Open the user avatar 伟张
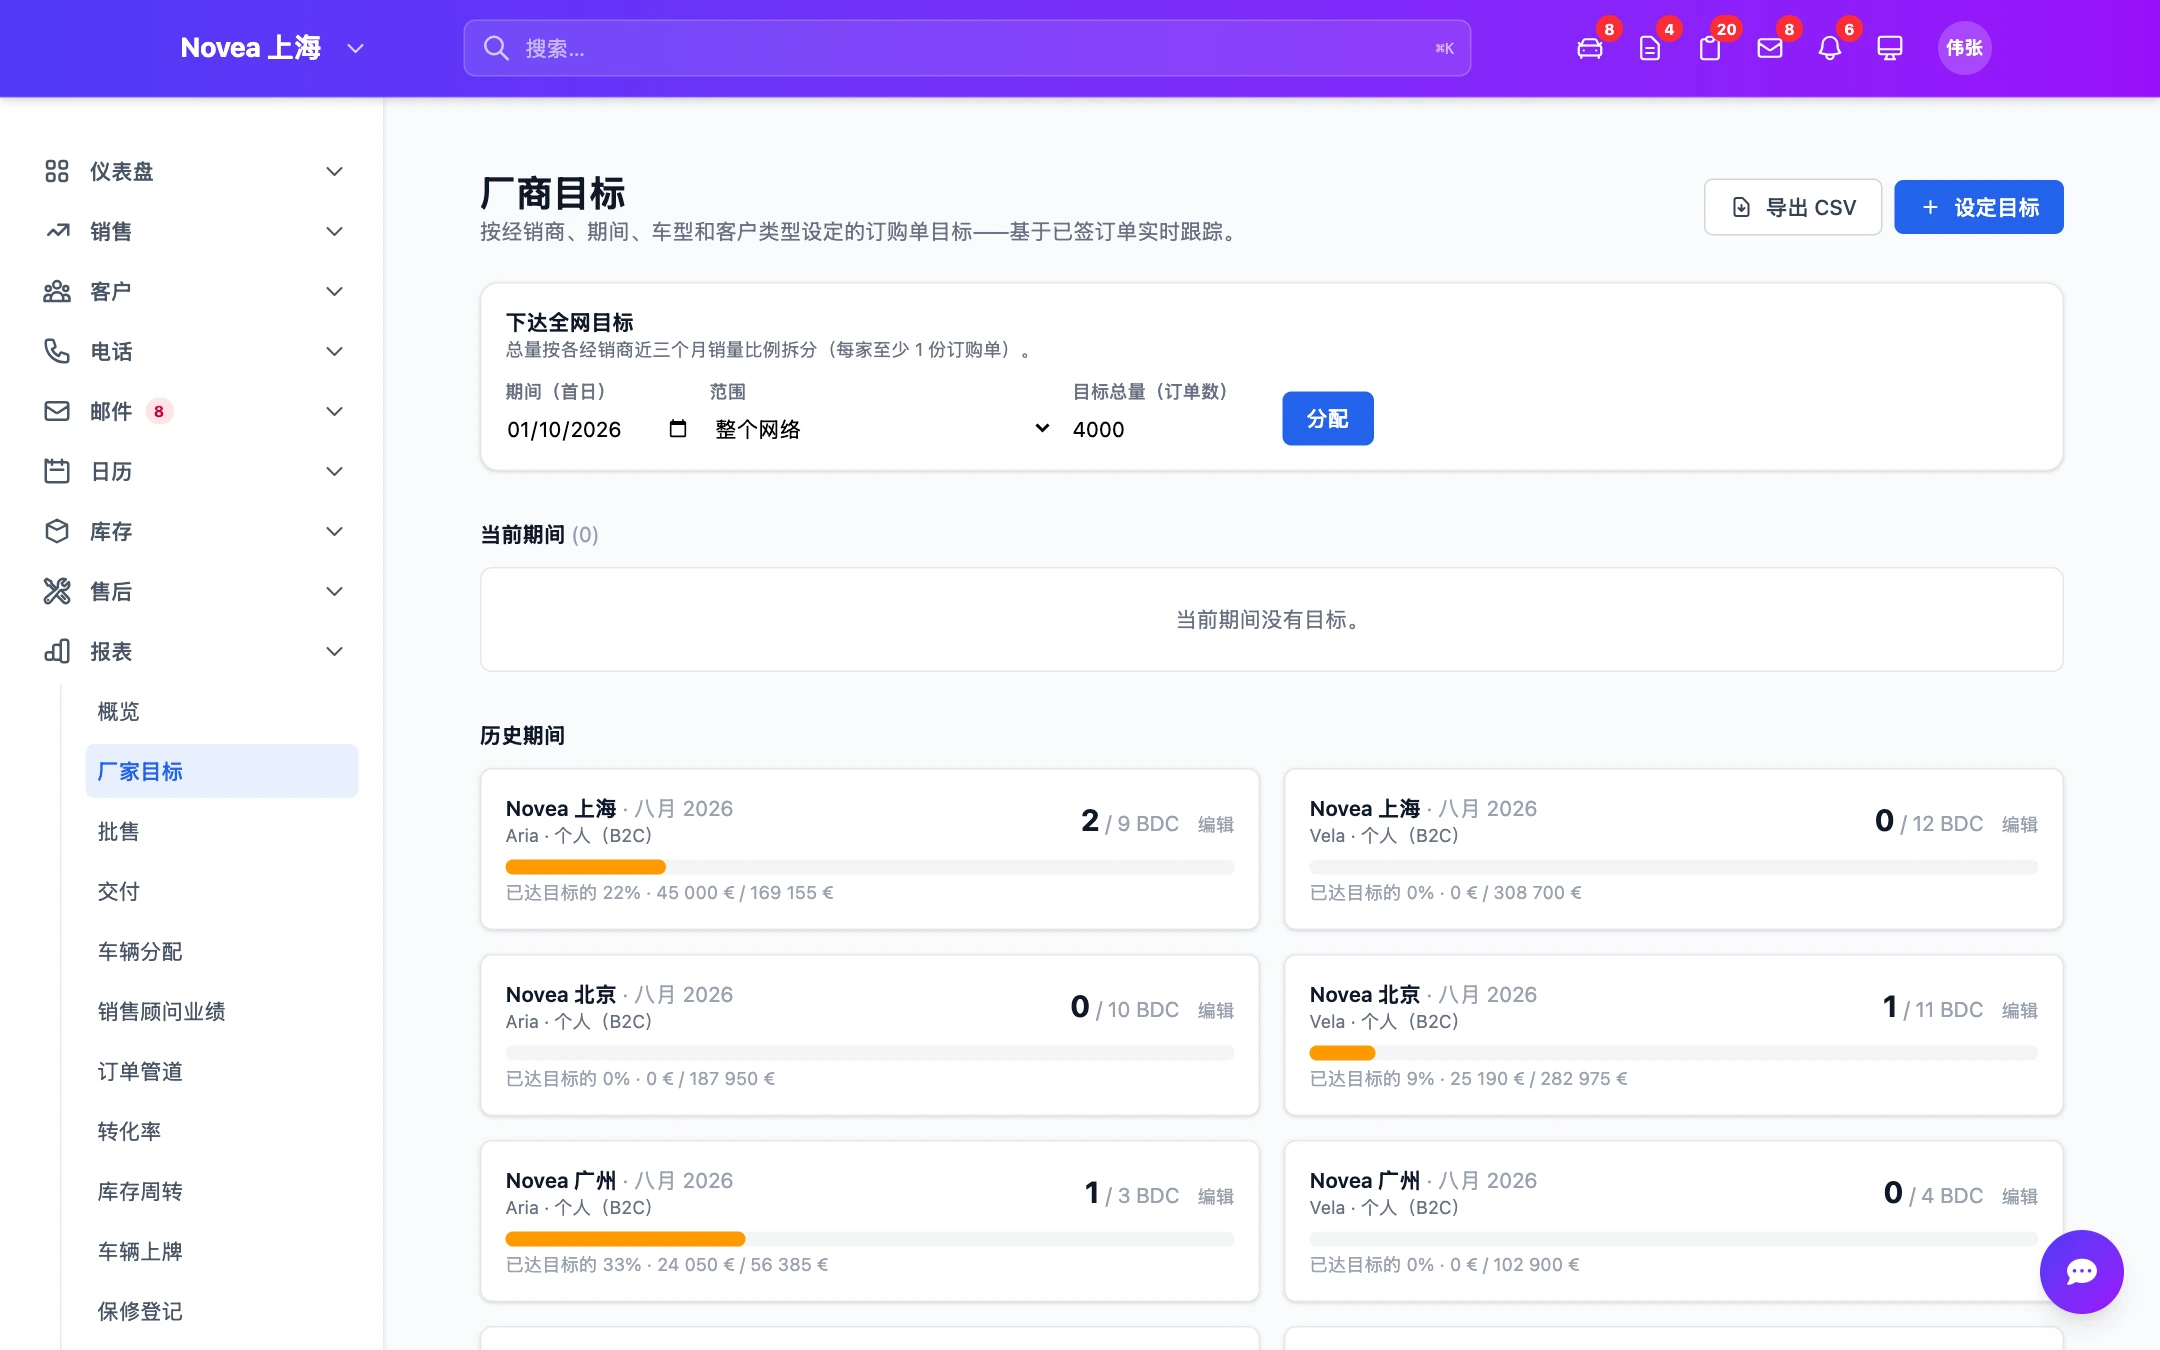Viewport: 2160px width, 1350px height. [x=1964, y=48]
